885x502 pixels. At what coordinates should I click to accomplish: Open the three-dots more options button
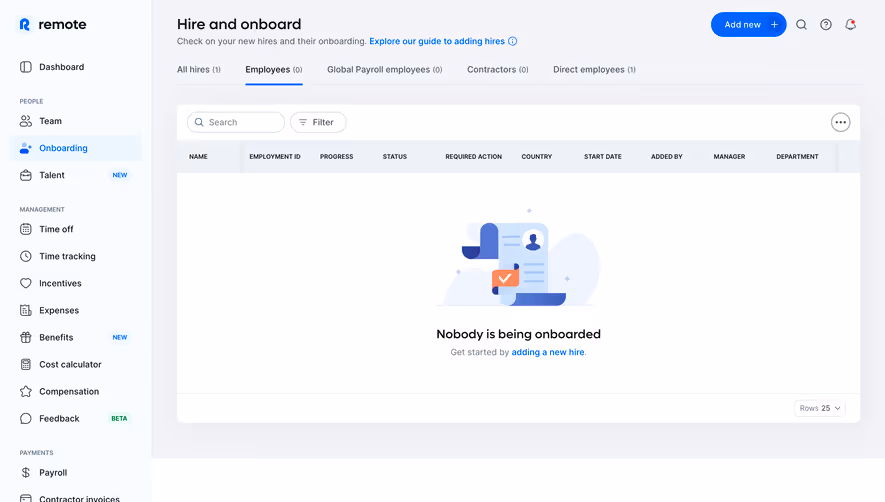pos(840,122)
